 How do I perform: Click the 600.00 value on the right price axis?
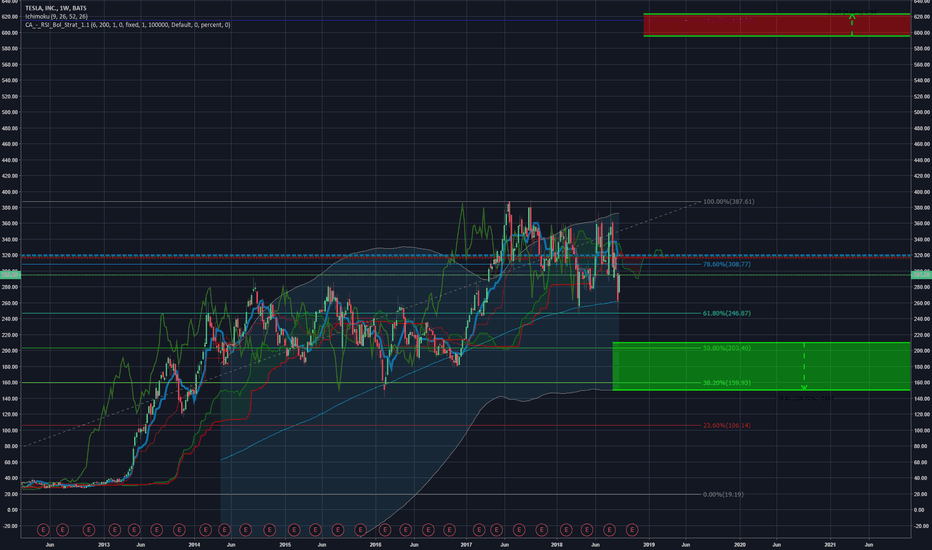click(922, 33)
